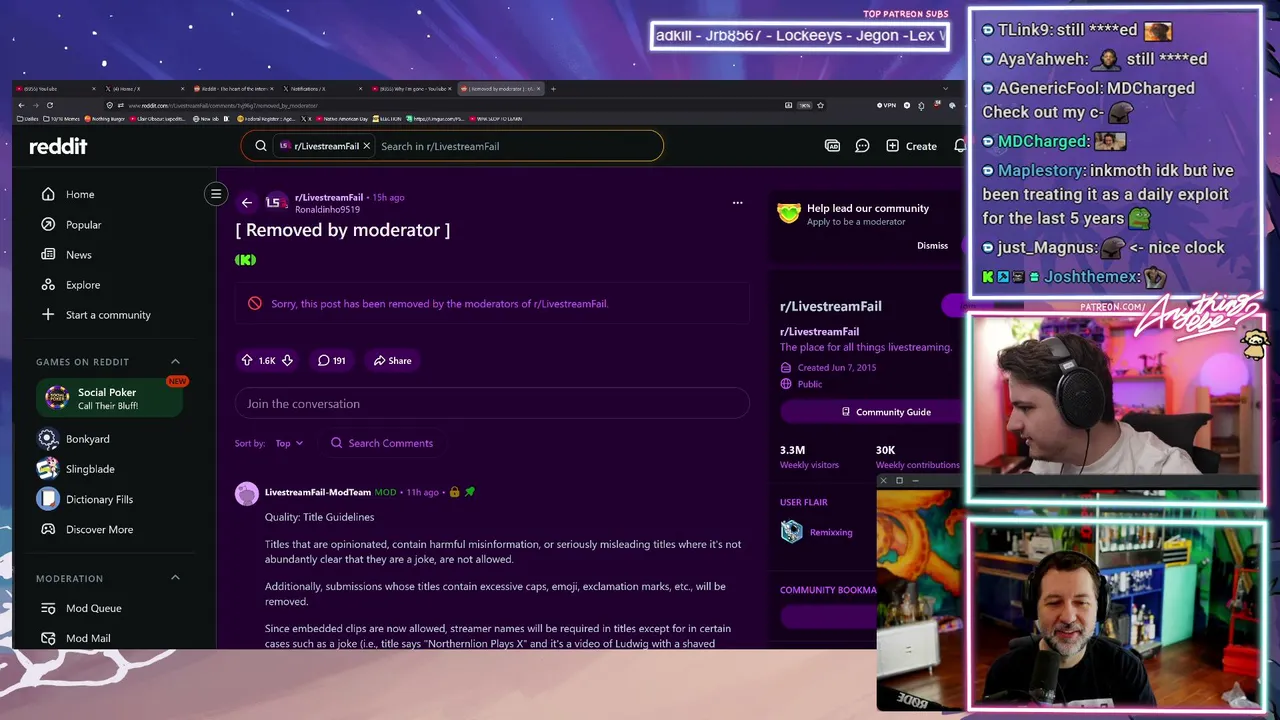Viewport: 1280px width, 720px height.
Task: Switch to the Reddit heart of the internet tab
Action: click(x=235, y=89)
